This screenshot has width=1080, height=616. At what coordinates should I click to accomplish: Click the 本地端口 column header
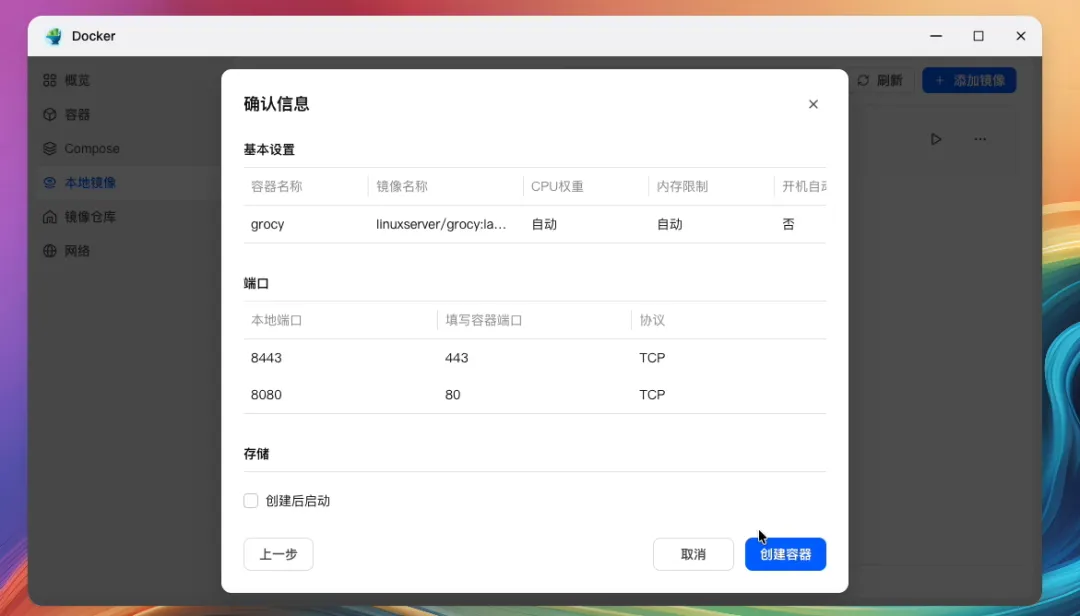276,320
